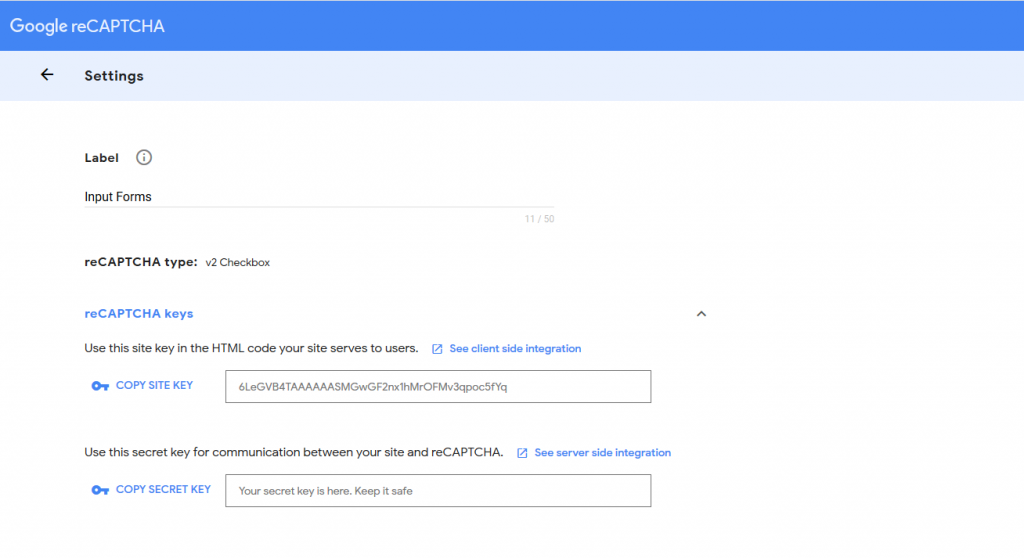Collapse the reCAPTCHA keys section chevron
The width and height of the screenshot is (1024, 558).
[701, 314]
